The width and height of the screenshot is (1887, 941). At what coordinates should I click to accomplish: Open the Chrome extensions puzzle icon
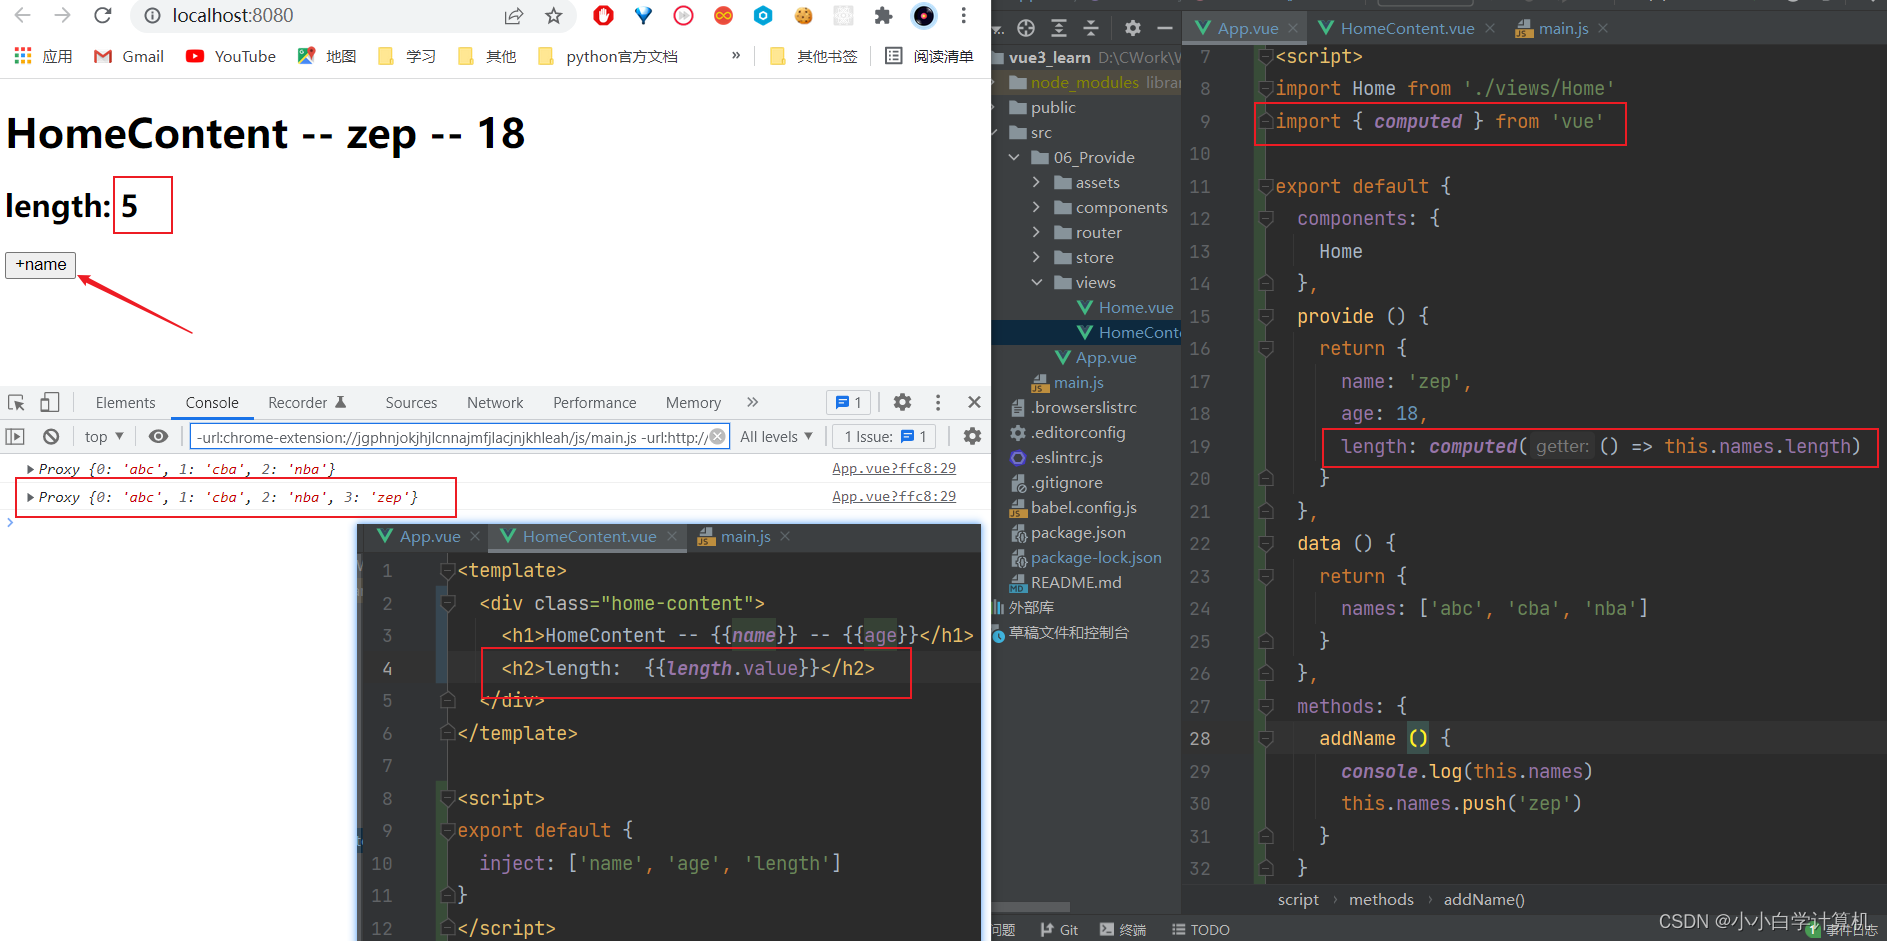883,15
